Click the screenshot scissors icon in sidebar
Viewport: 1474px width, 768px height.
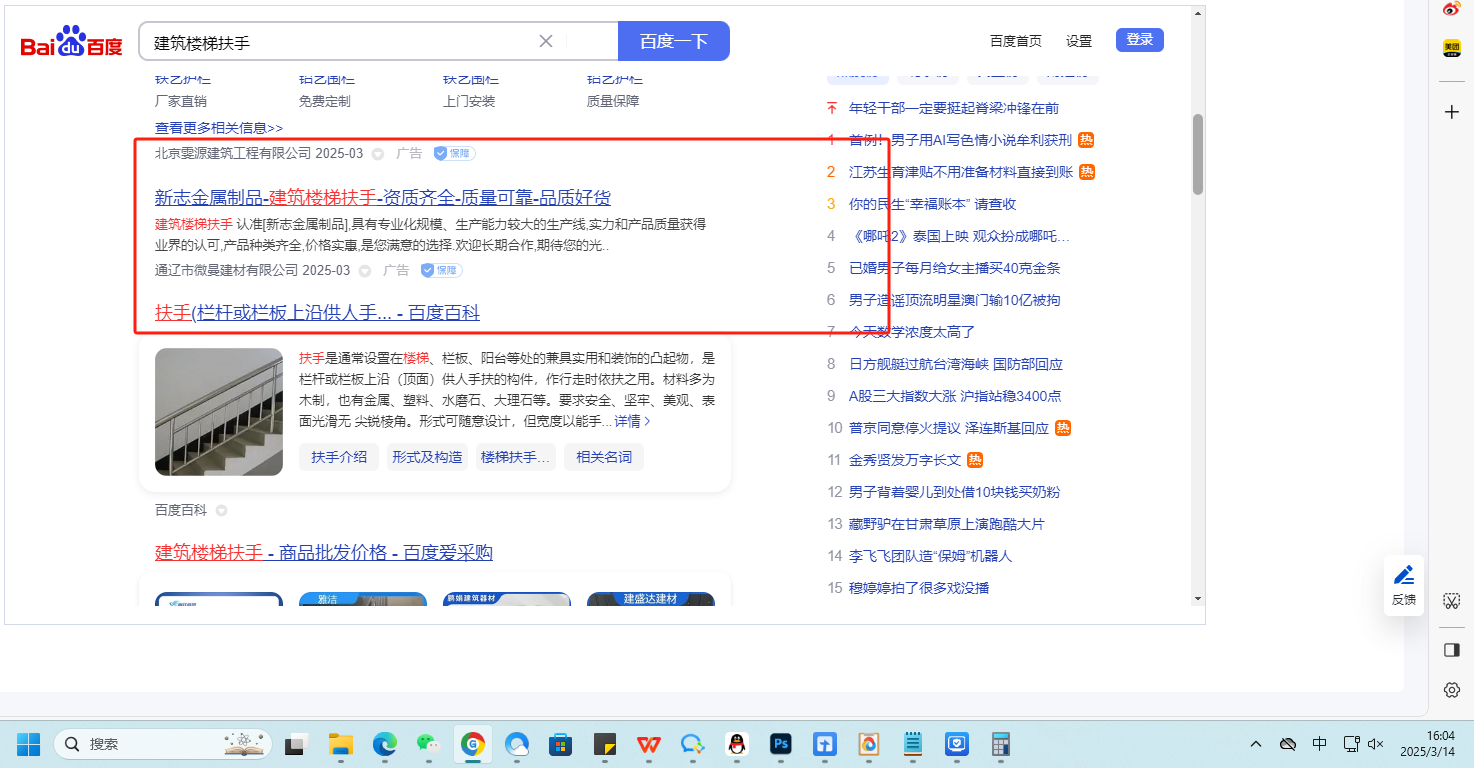click(1452, 601)
